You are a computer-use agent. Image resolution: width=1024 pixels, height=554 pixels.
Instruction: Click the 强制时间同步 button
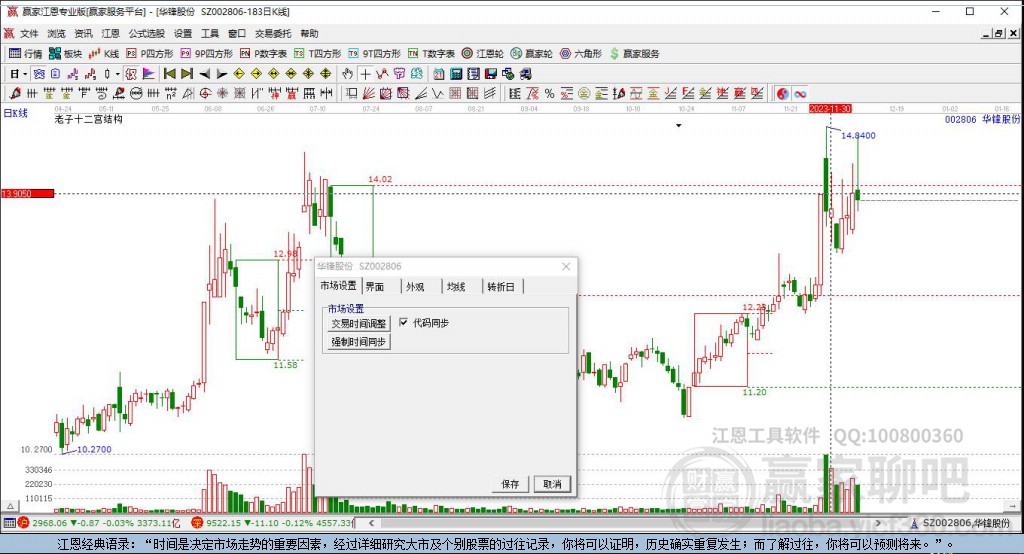359,342
